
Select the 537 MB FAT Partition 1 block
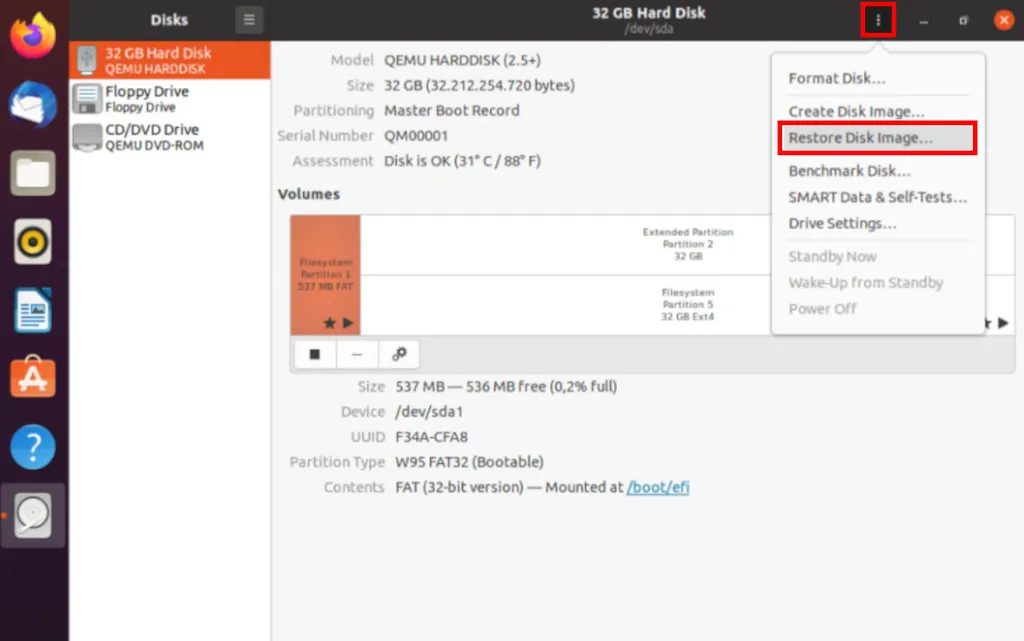pyautogui.click(x=325, y=275)
